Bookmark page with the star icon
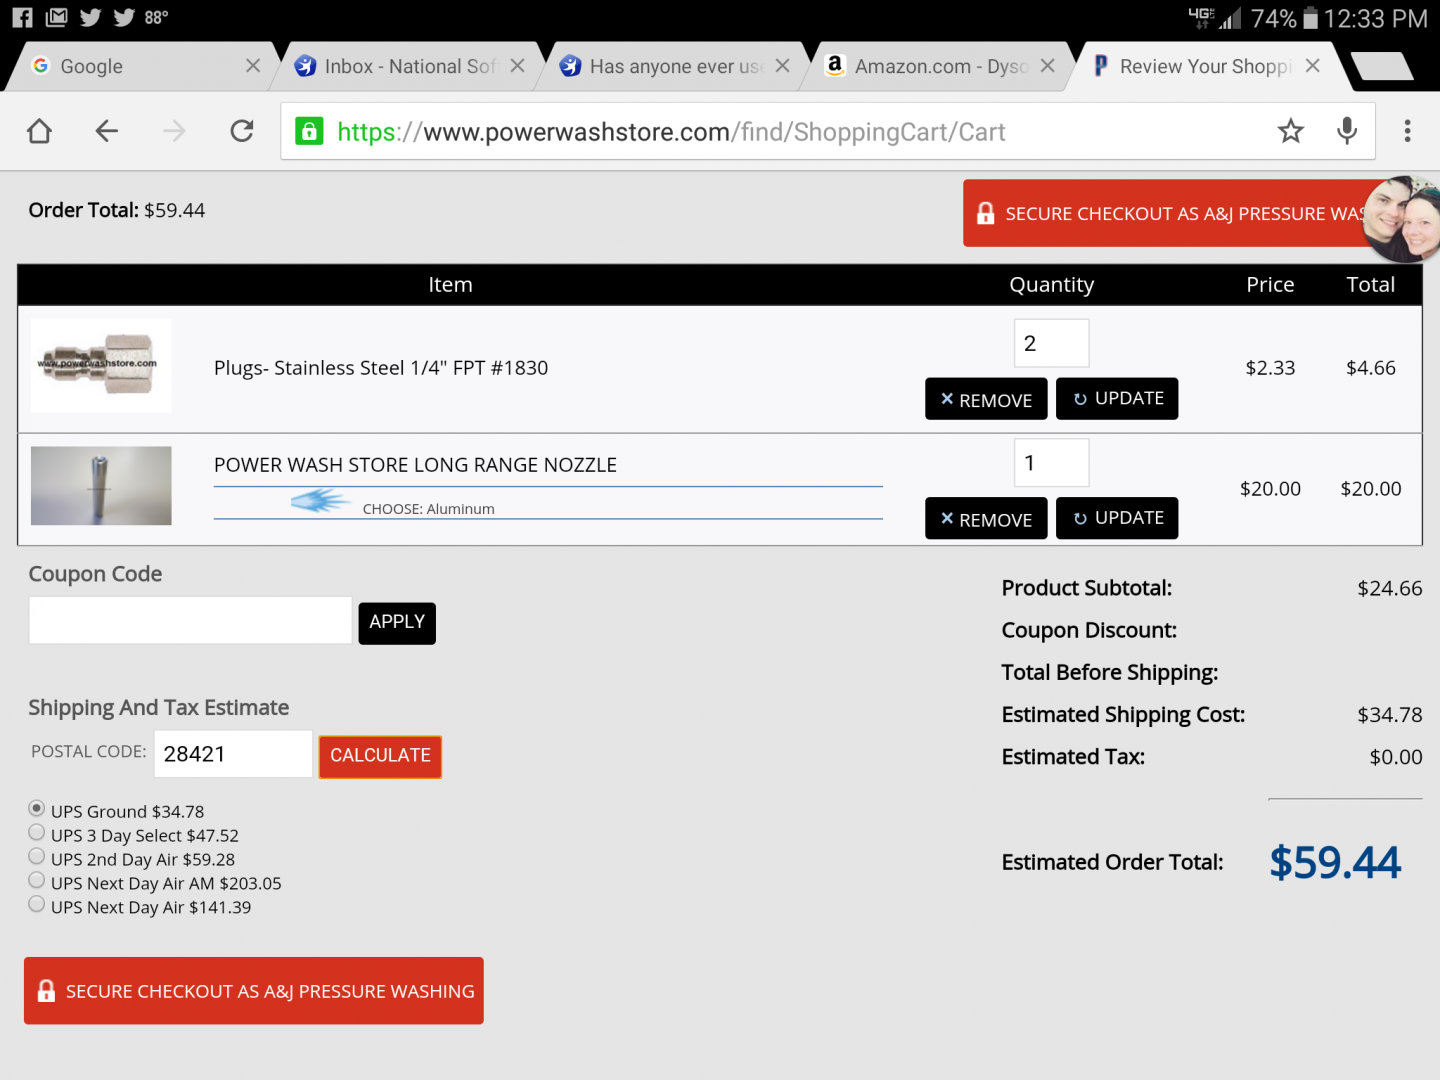 [x=1291, y=131]
